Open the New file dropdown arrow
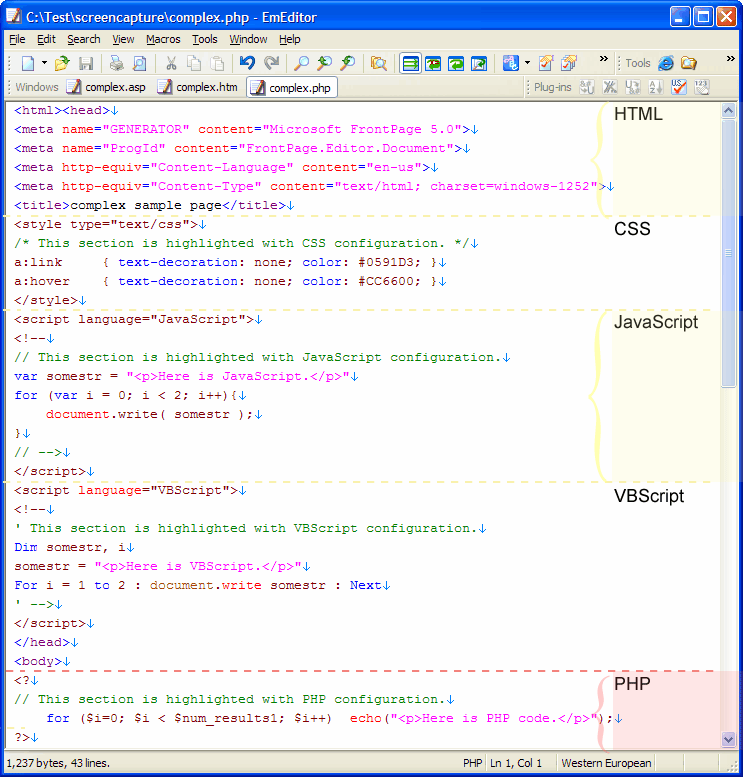 point(44,63)
